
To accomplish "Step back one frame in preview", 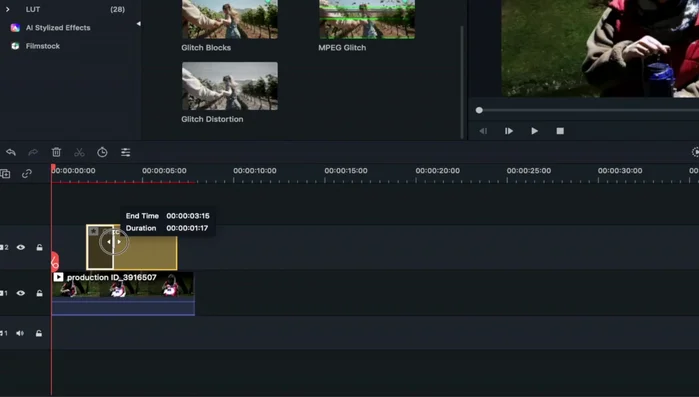I will pos(483,131).
